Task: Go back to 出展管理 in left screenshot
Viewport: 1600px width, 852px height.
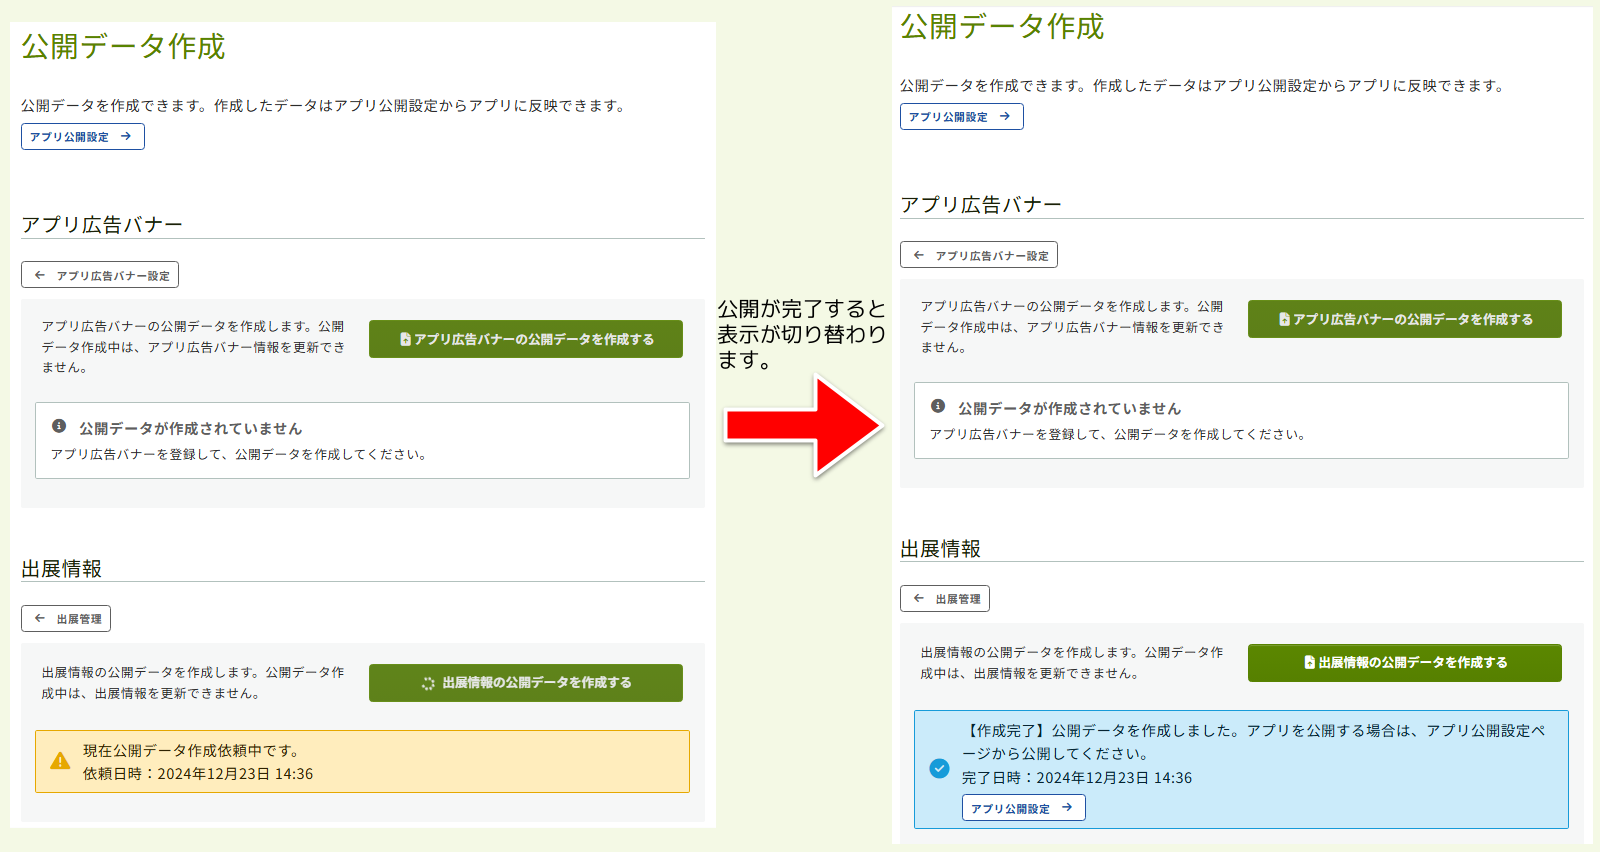Action: (66, 618)
